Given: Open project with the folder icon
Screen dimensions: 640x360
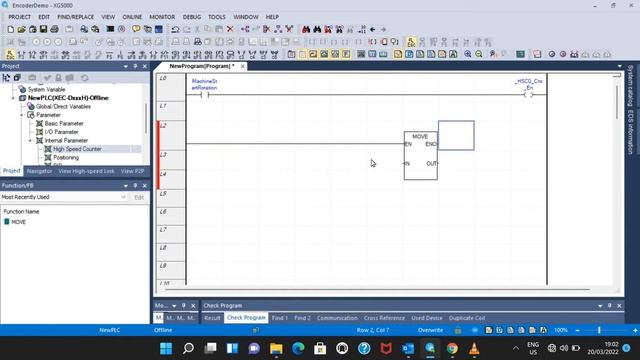Looking at the screenshot, I should (21, 29).
